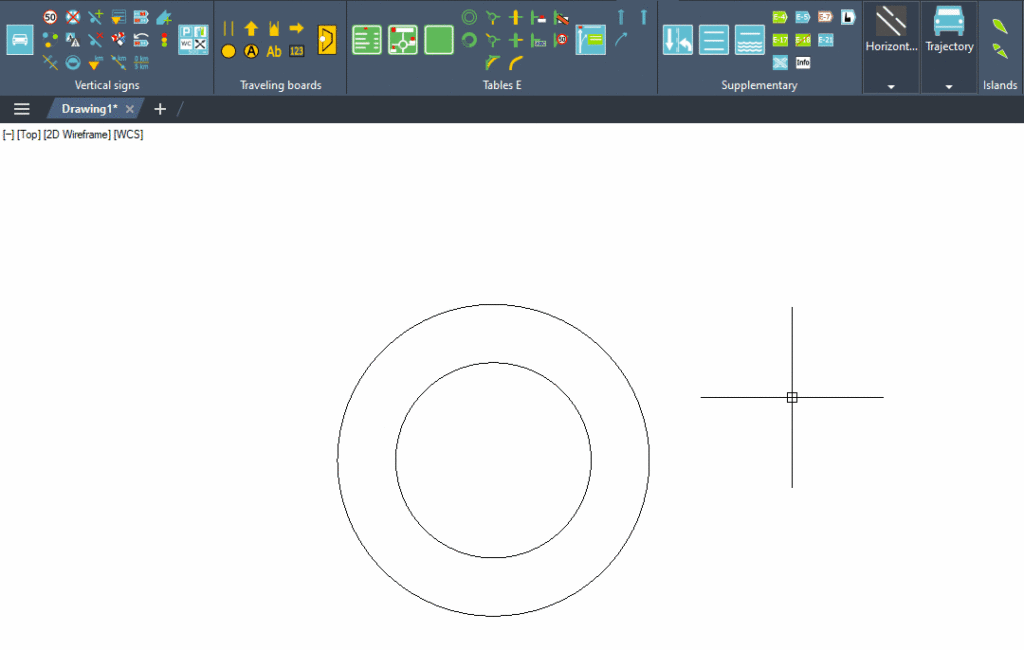Screen dimensions: 1024x650
Task: Click the crossed-out E-18 sign icon
Action: [803, 40]
